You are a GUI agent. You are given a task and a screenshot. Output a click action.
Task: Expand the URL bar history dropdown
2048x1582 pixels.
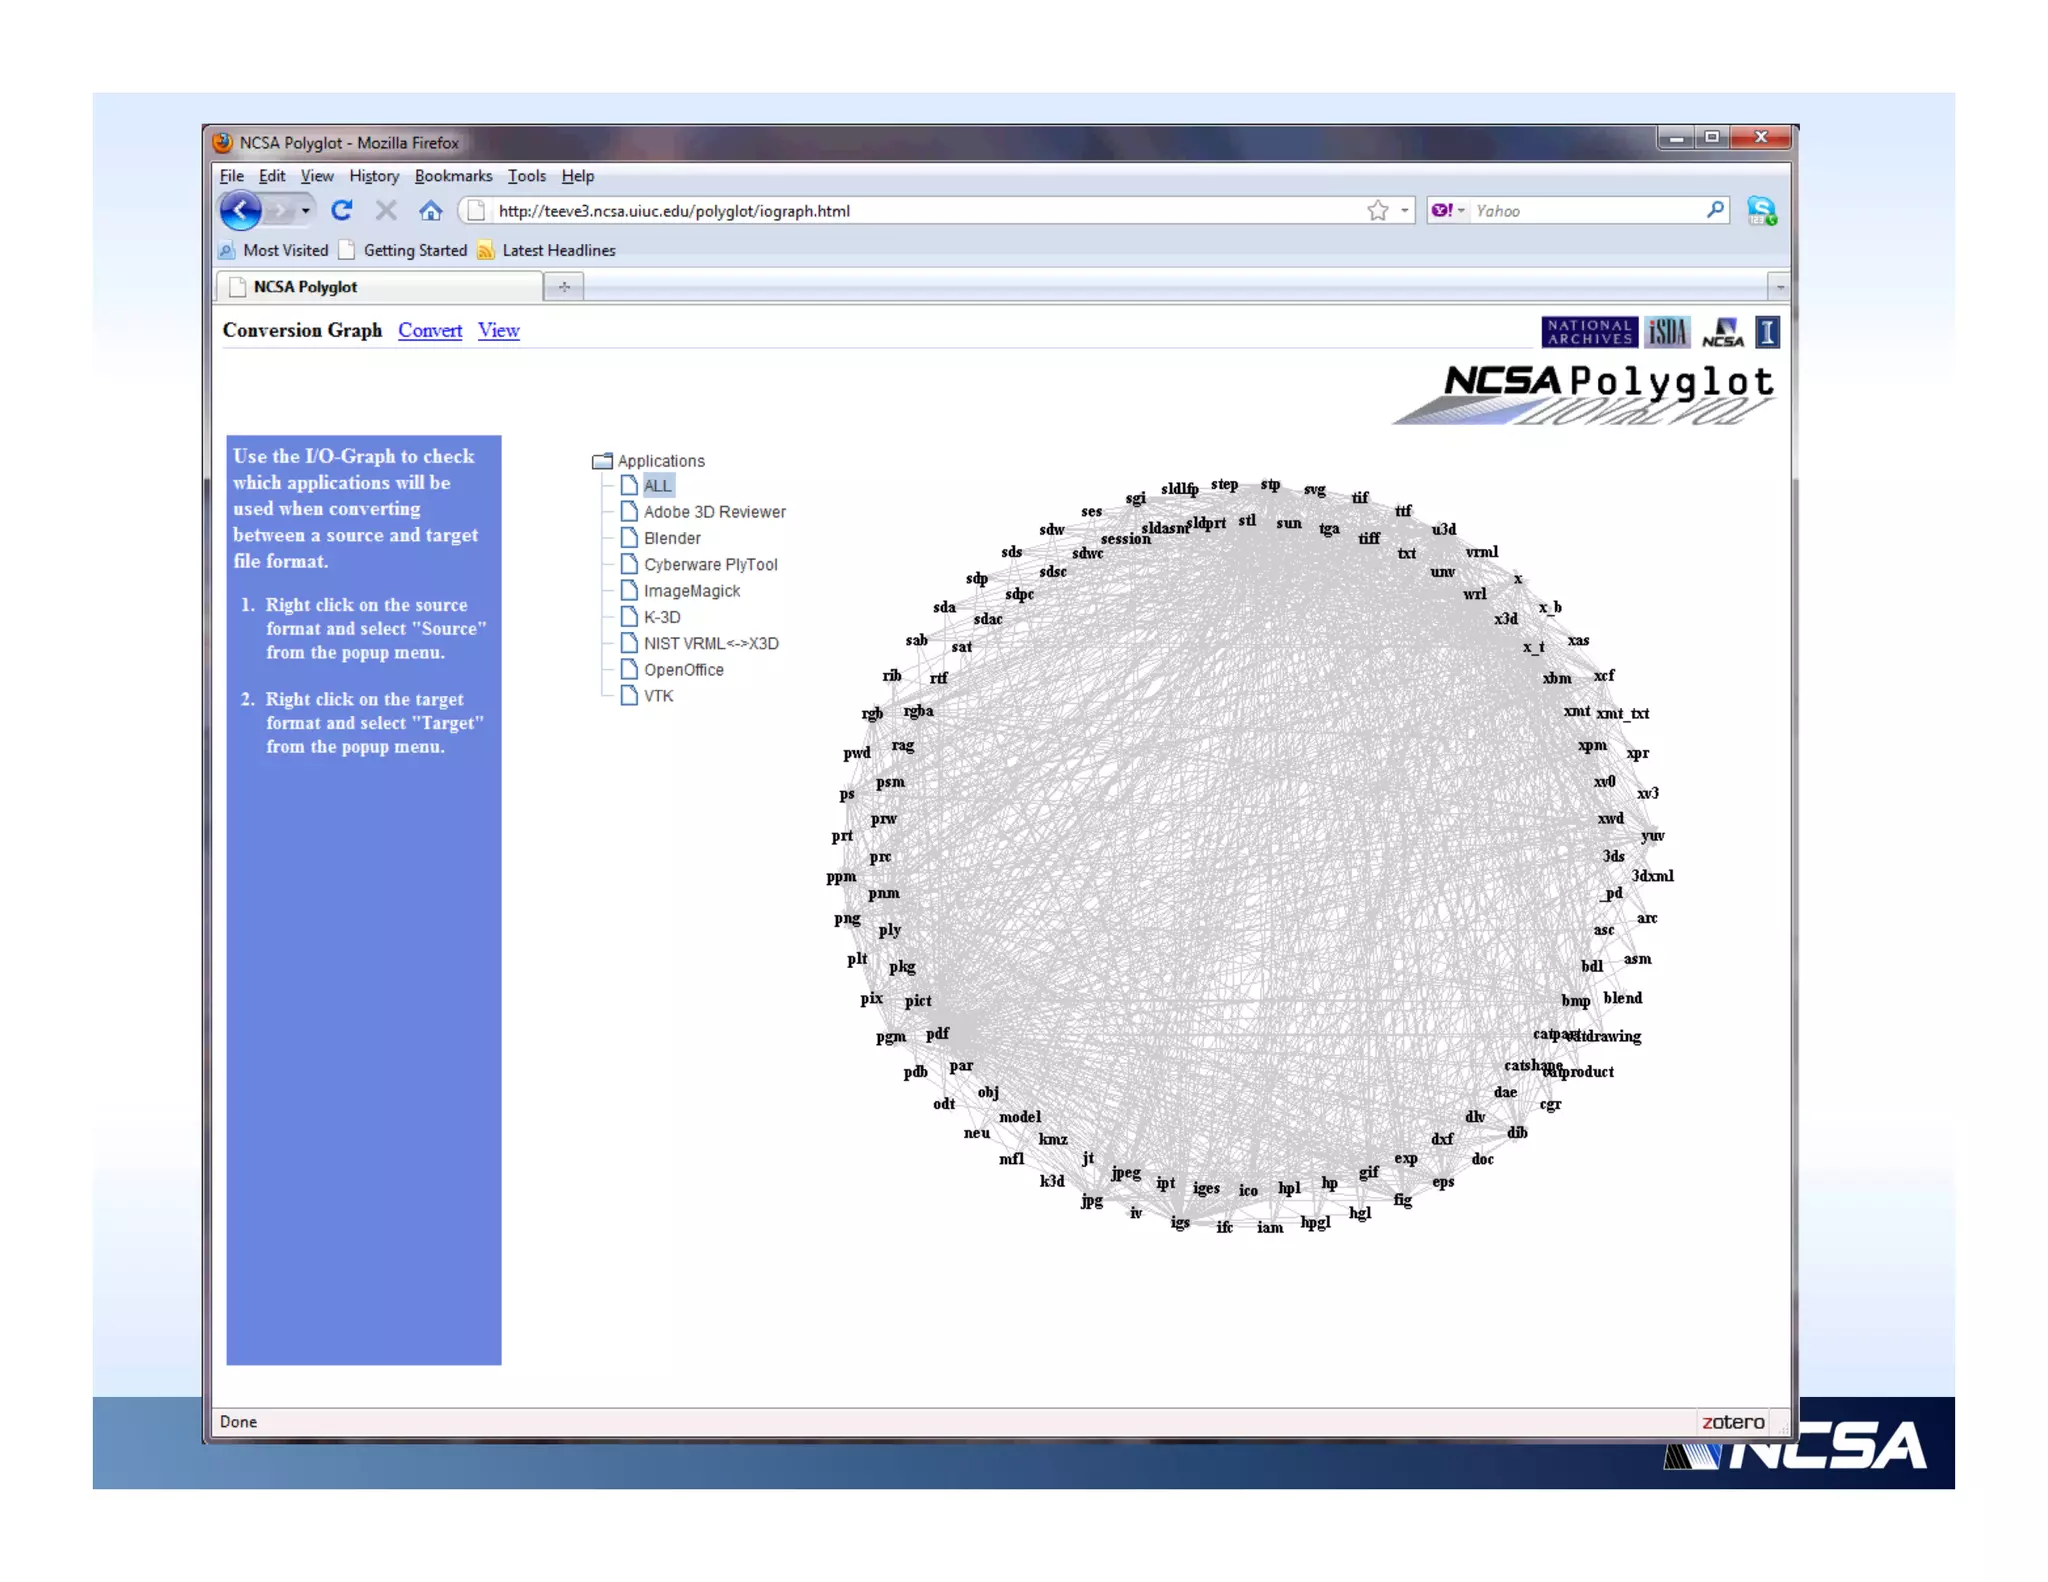(1404, 211)
